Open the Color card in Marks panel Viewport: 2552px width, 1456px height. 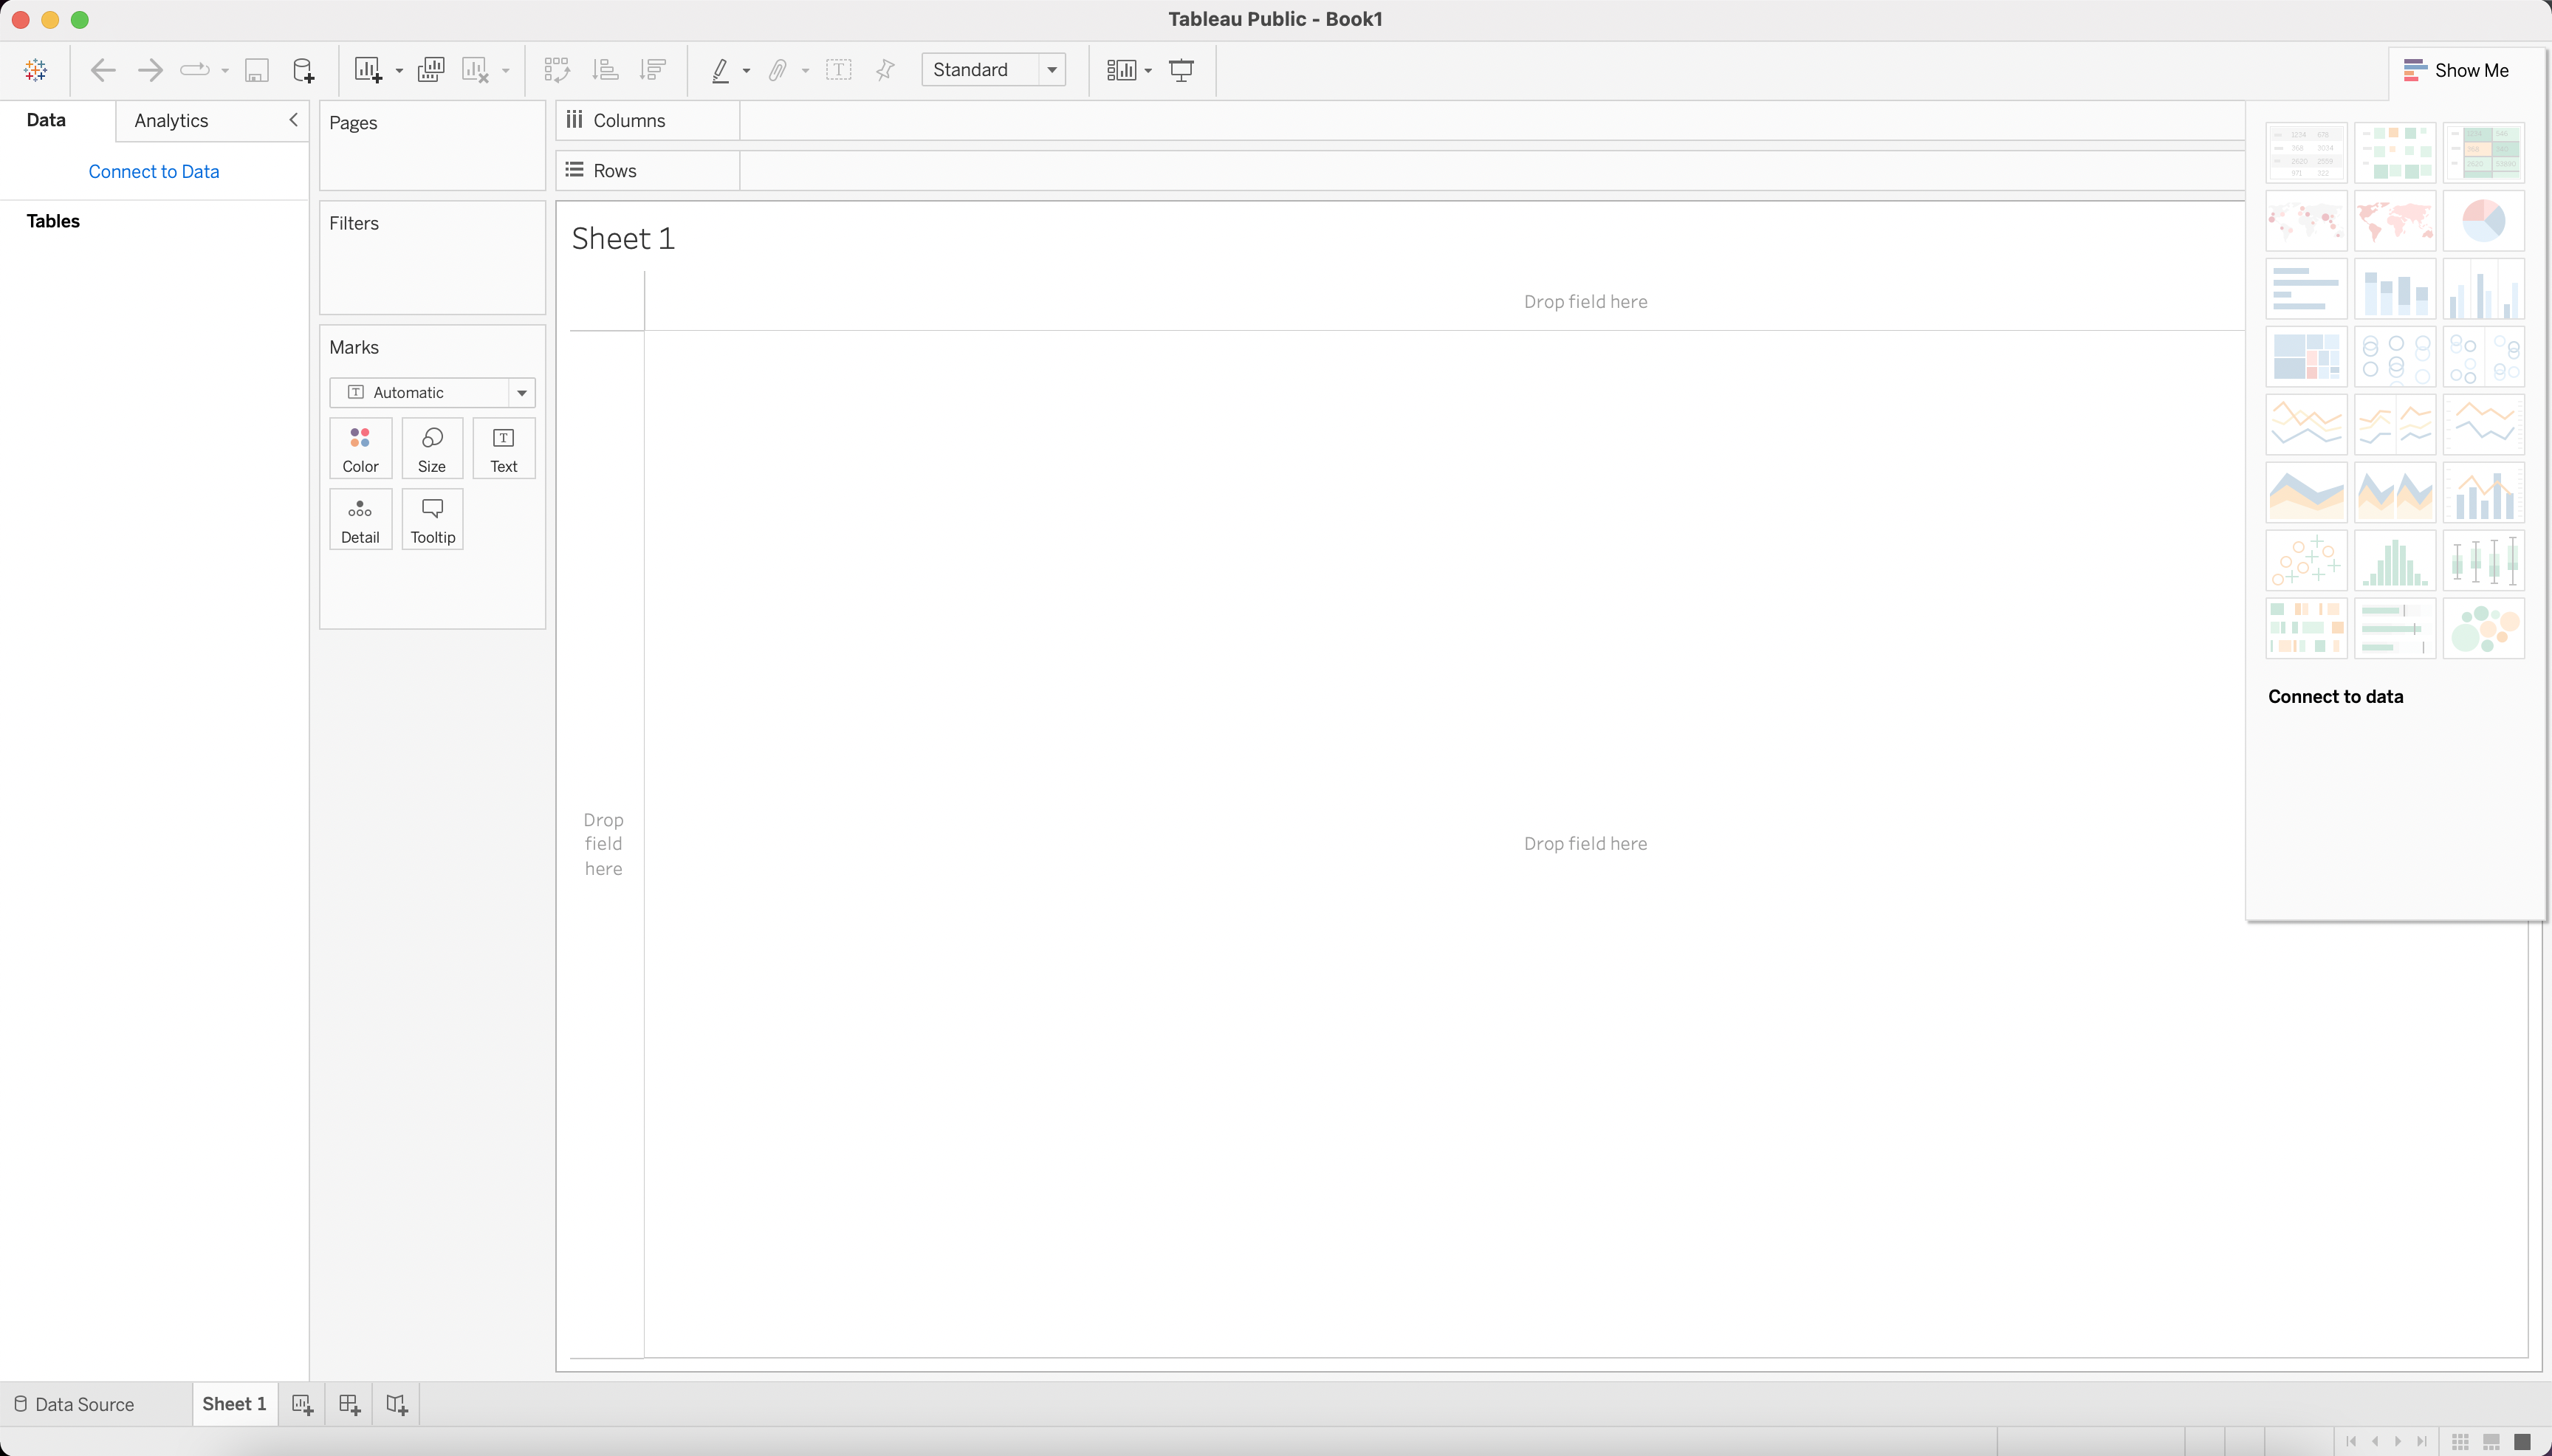[x=360, y=448]
